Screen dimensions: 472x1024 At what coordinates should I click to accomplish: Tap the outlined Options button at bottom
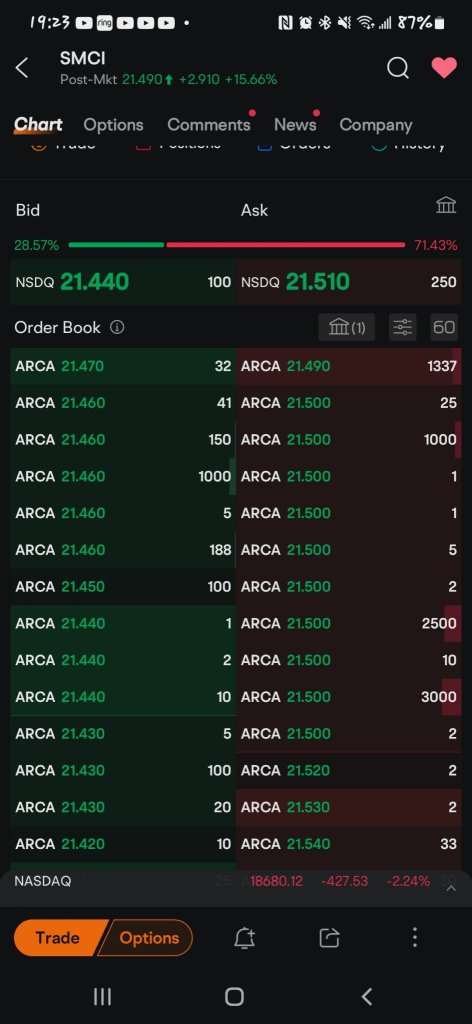point(148,938)
